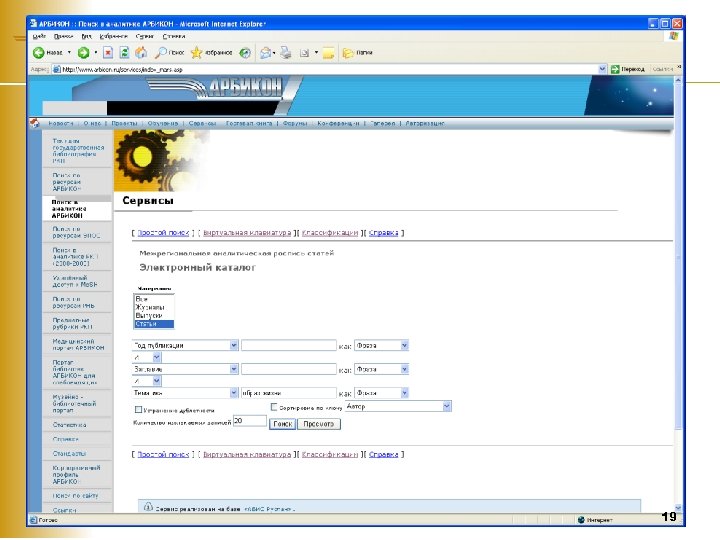Screen dimensions: 720x540
Task: Click the page vertical scrollbar thumb
Action: [x=678, y=257]
